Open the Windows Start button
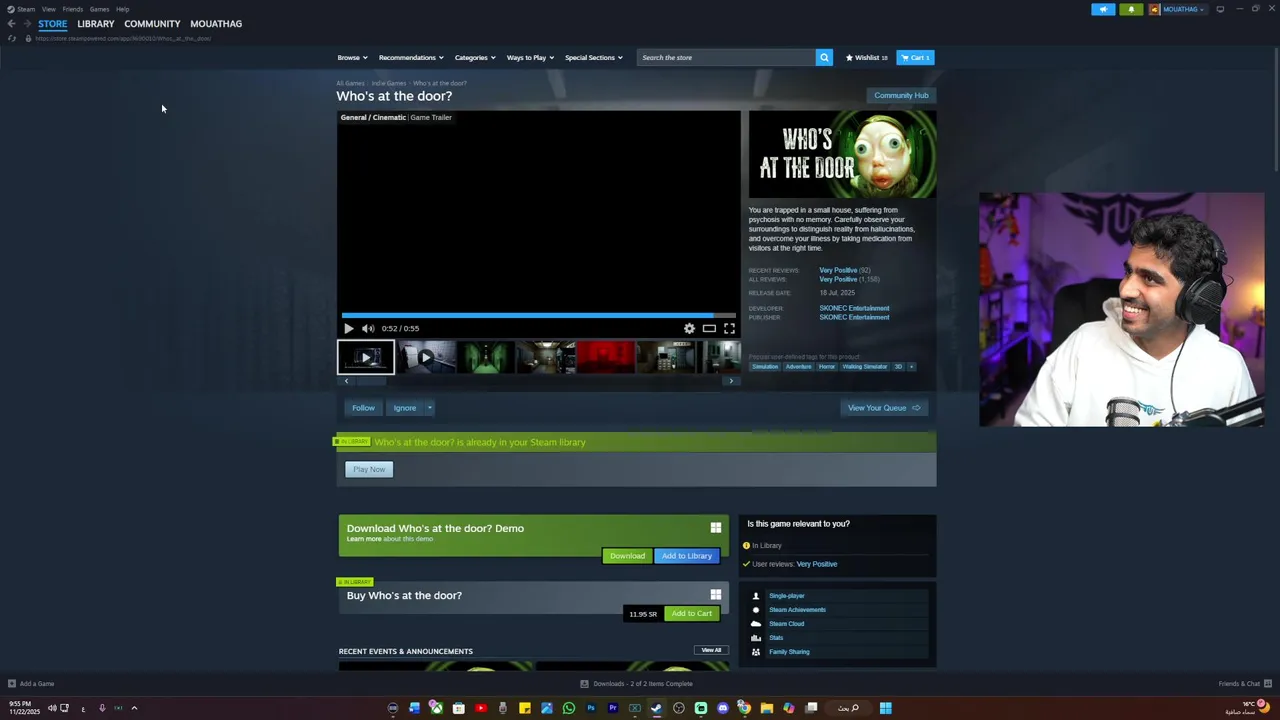 (x=885, y=708)
